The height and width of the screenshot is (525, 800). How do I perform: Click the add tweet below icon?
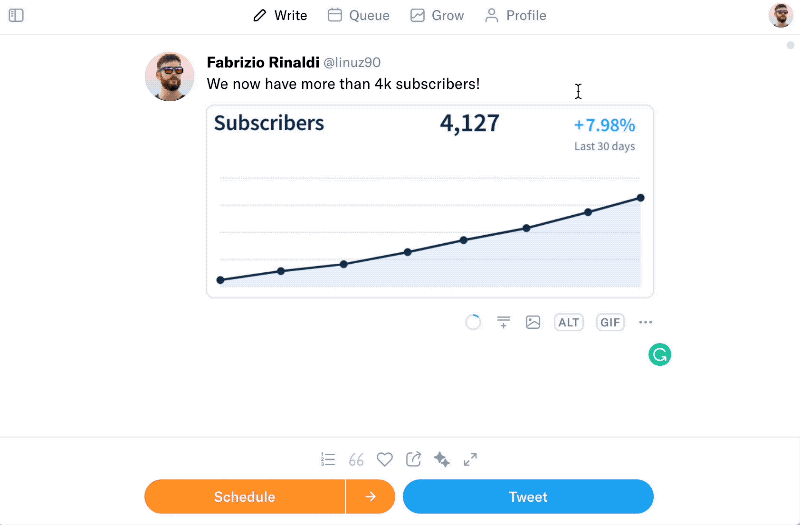[504, 322]
